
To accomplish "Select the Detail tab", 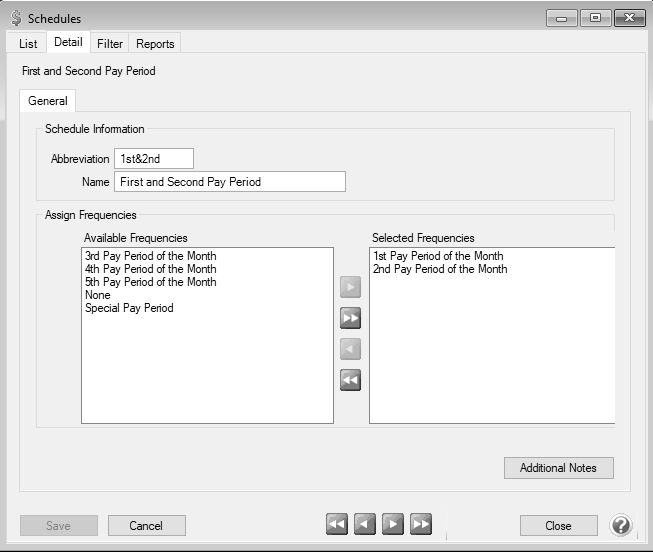I will (x=68, y=42).
